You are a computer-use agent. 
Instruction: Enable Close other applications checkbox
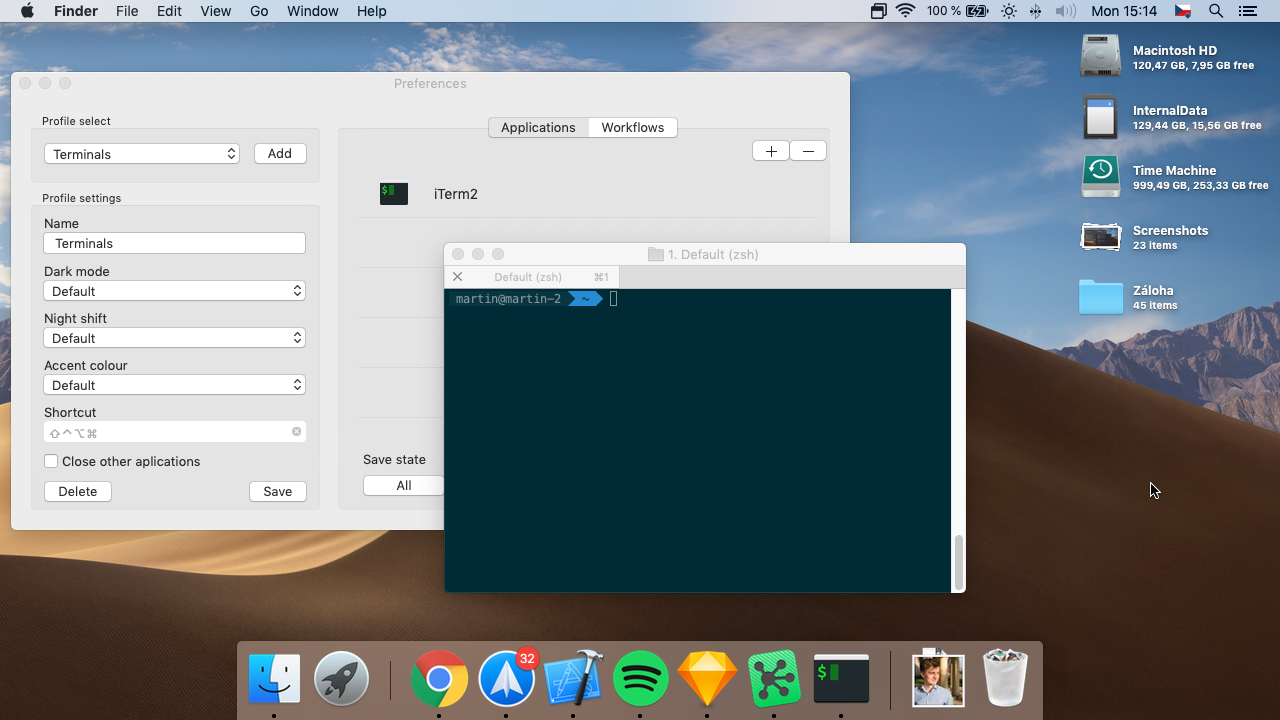coord(51,461)
